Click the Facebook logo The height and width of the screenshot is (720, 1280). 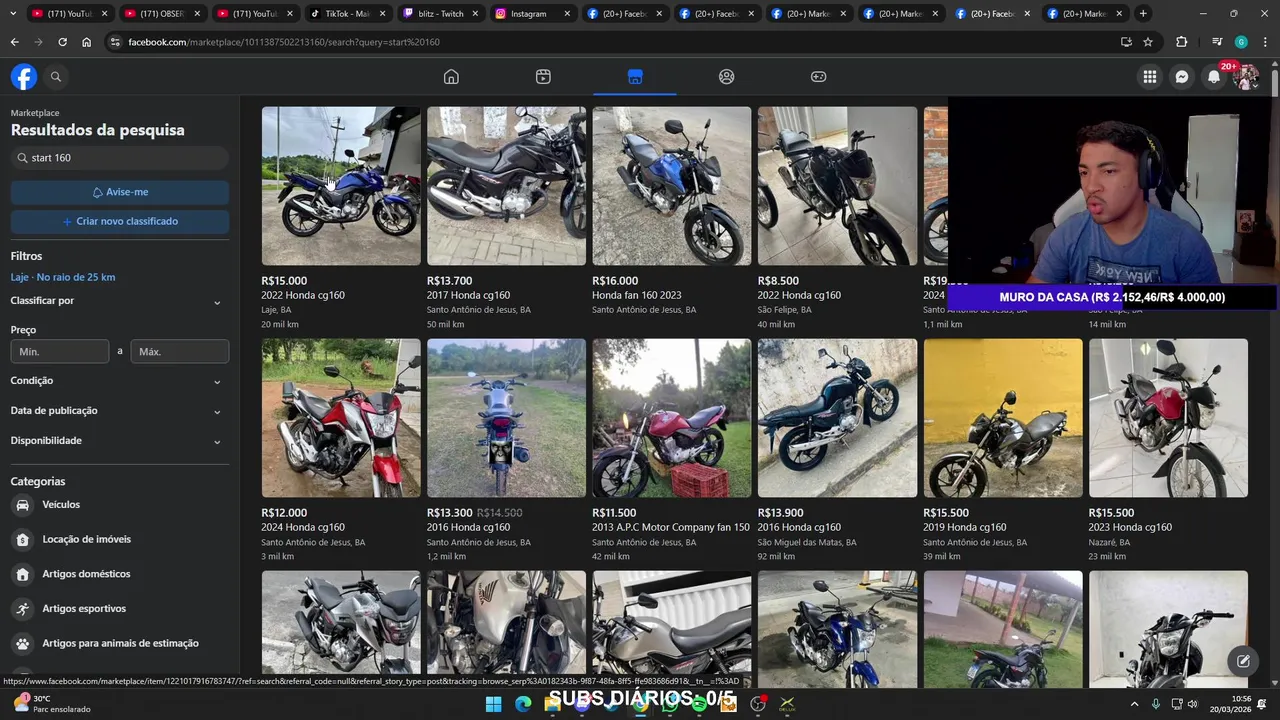pos(24,77)
